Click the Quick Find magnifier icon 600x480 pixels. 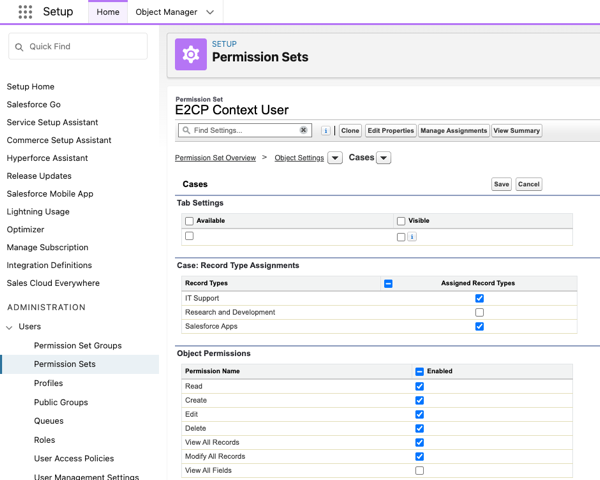coord(19,47)
